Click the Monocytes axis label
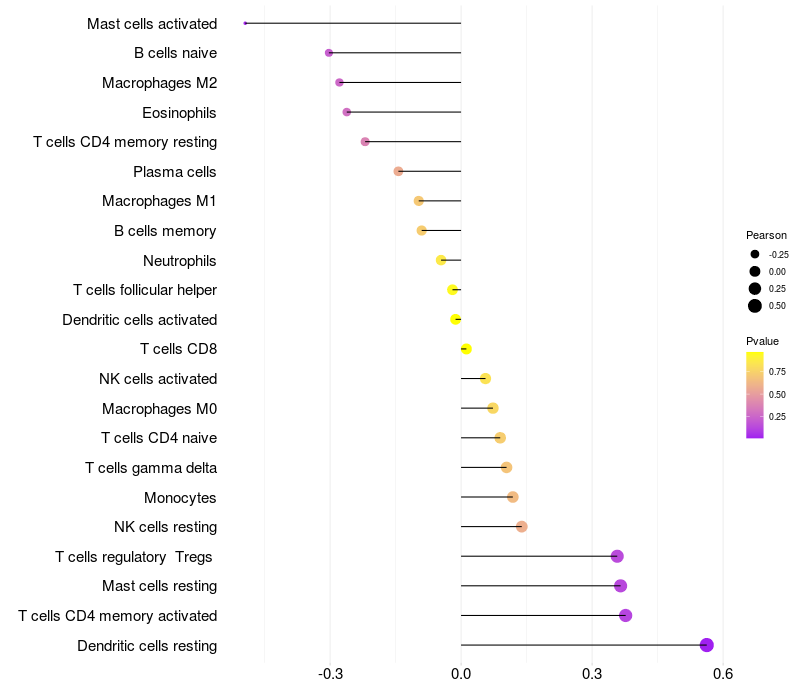The image size is (800, 700). coord(180,497)
